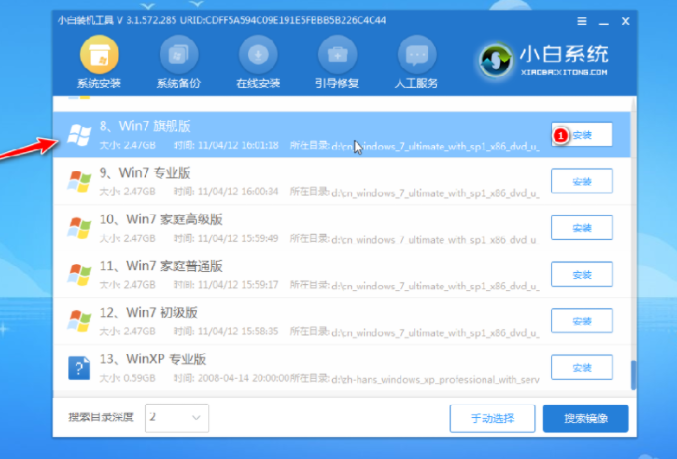This screenshot has height=459, width=677.
Task: Open the 在线安装 download icon
Action: pyautogui.click(x=258, y=55)
